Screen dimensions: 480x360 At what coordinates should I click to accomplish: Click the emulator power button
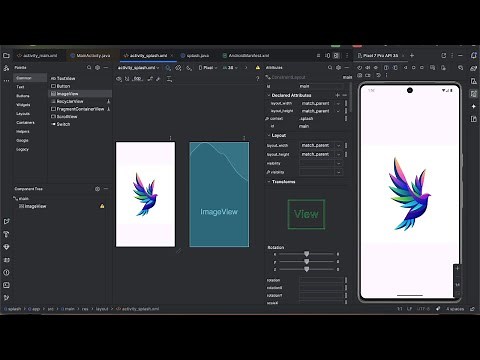click(360, 68)
